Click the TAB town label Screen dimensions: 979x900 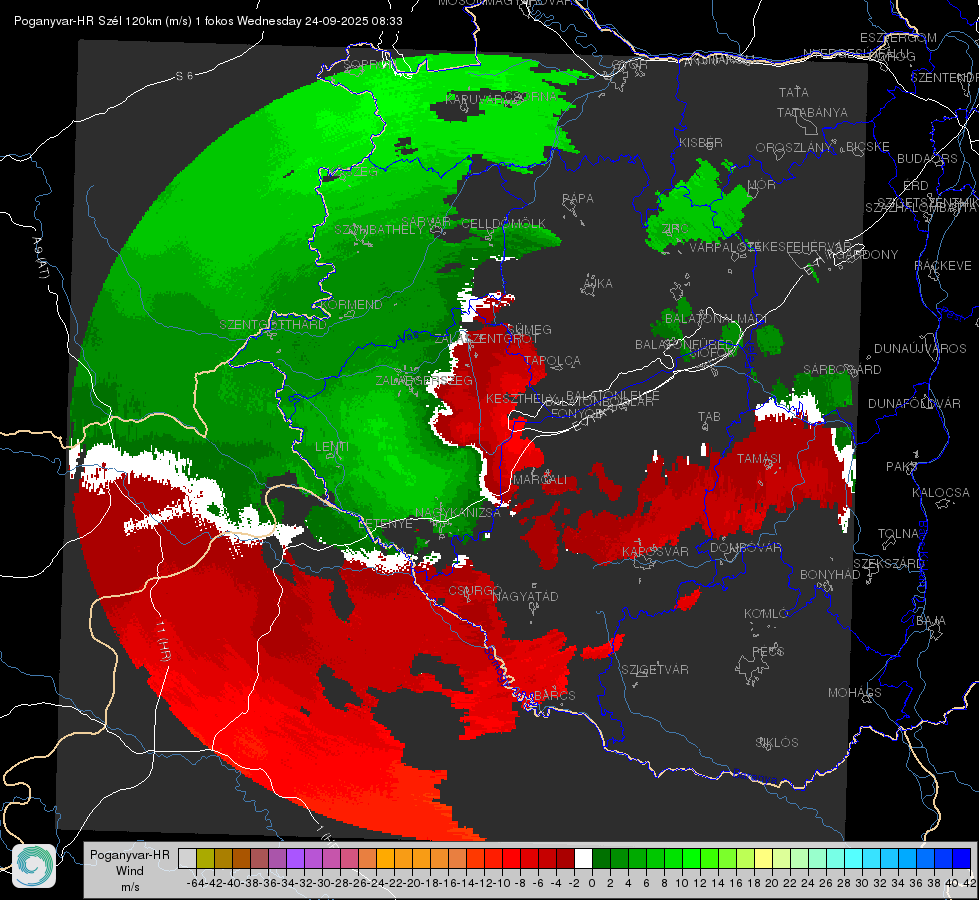point(709,417)
